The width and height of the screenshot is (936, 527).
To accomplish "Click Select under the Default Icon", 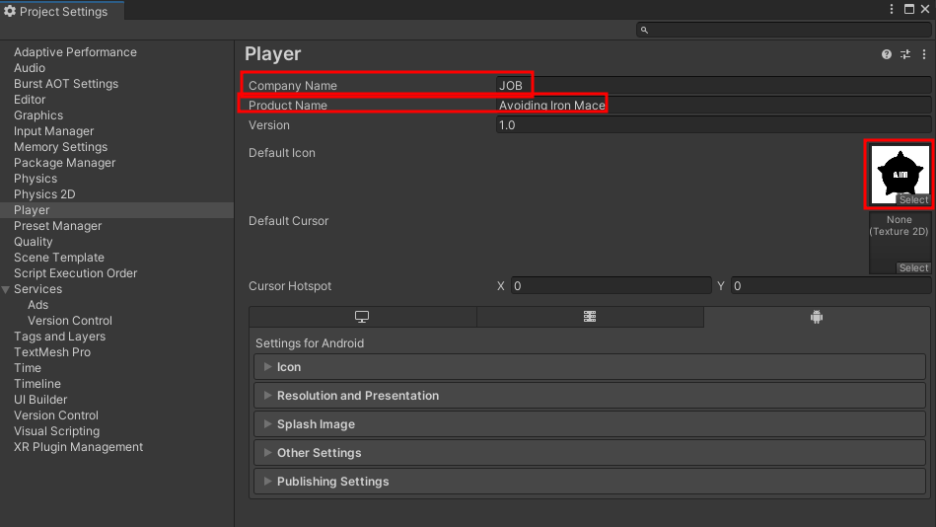I will pos(913,200).
